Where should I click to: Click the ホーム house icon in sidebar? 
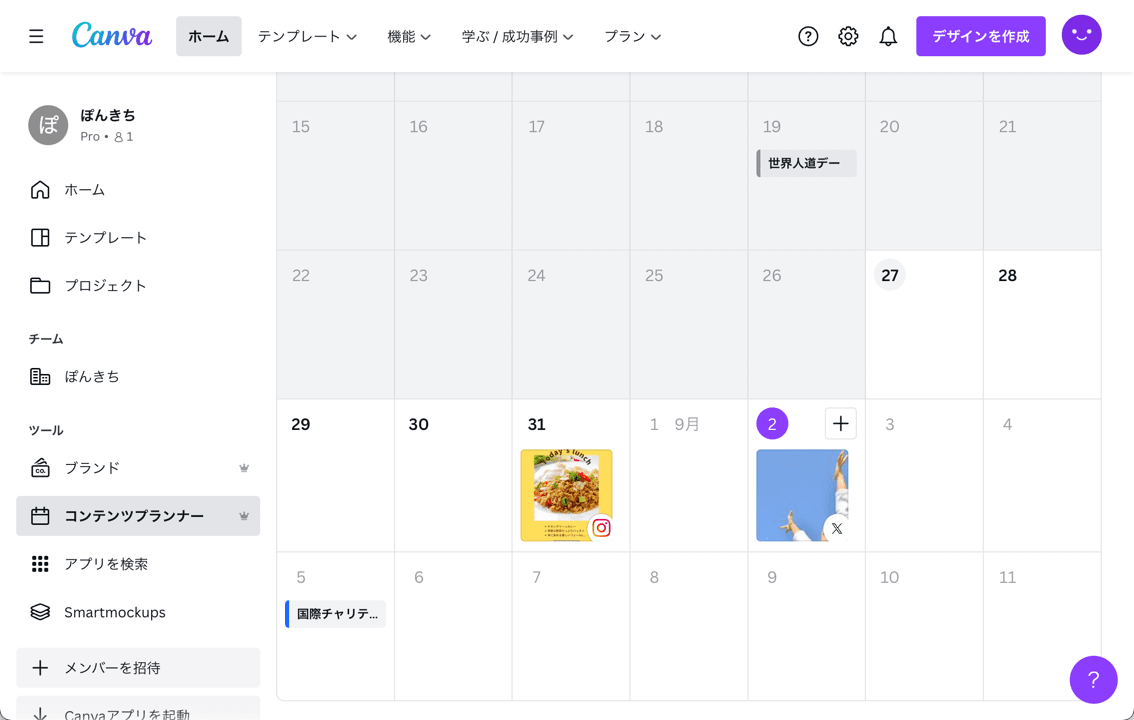(x=40, y=189)
